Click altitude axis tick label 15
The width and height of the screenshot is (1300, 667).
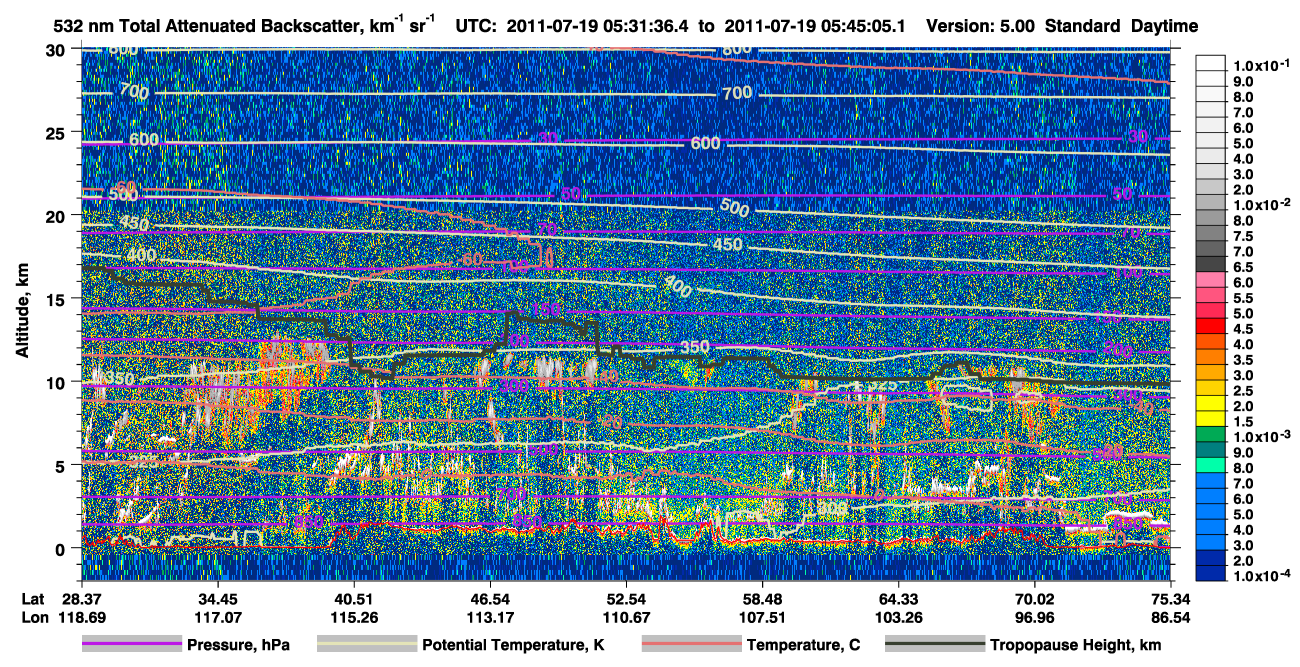point(57,298)
